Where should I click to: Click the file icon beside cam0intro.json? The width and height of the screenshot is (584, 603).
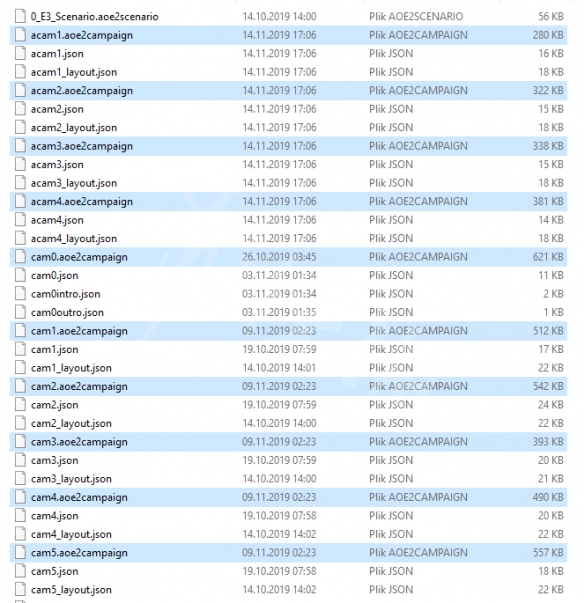20,294
